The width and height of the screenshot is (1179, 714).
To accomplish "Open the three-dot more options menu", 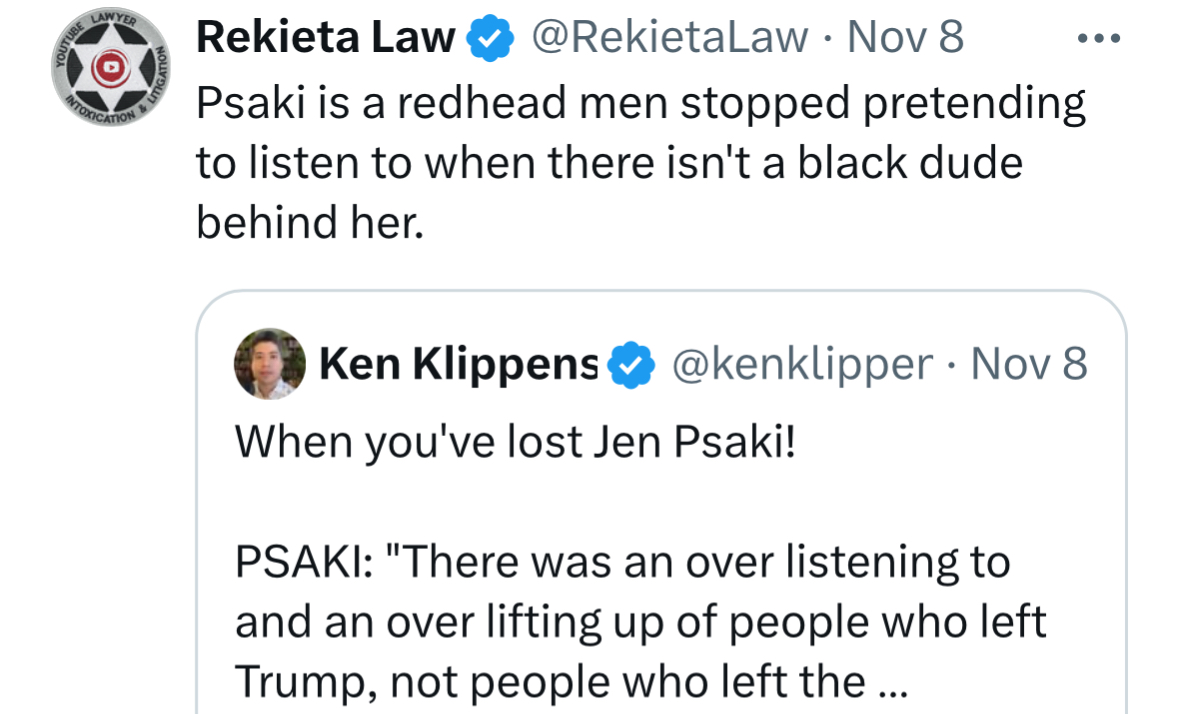I will click(1099, 38).
